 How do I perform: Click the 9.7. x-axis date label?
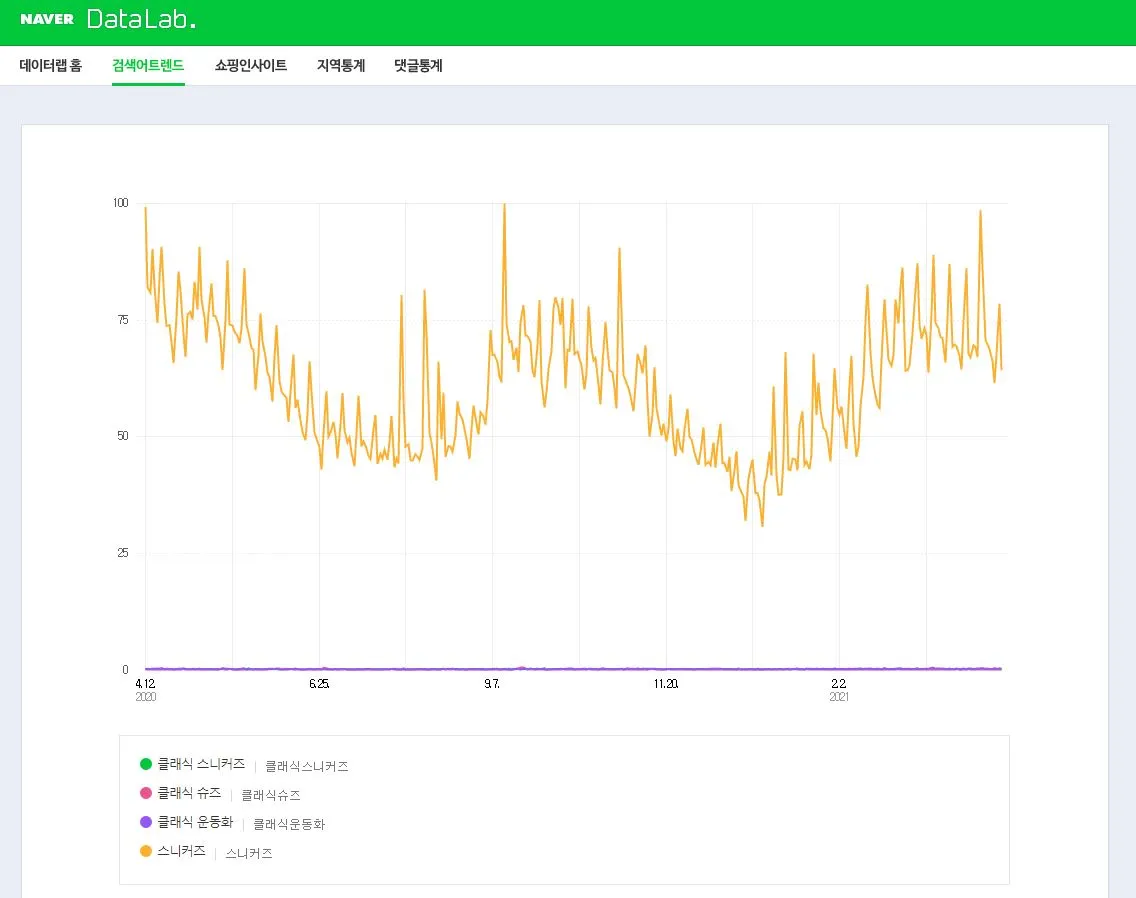click(492, 683)
